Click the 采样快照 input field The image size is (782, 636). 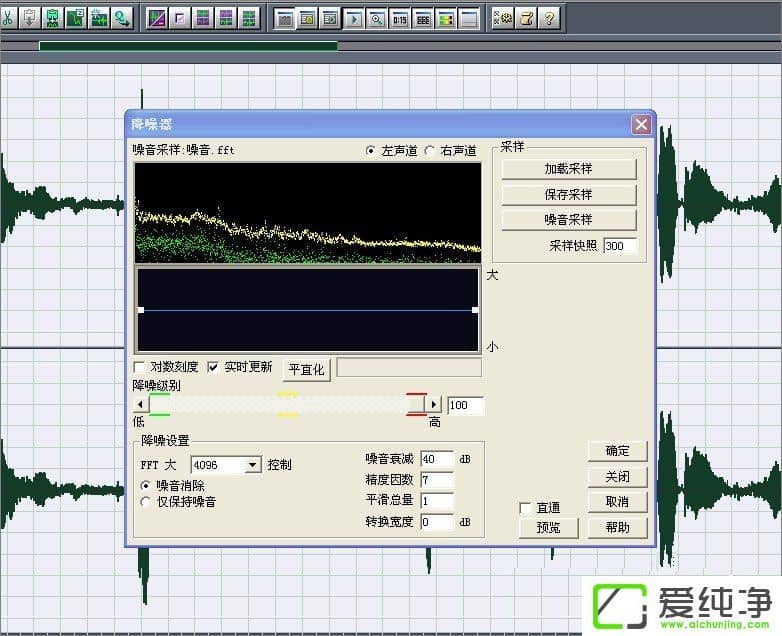(620, 245)
